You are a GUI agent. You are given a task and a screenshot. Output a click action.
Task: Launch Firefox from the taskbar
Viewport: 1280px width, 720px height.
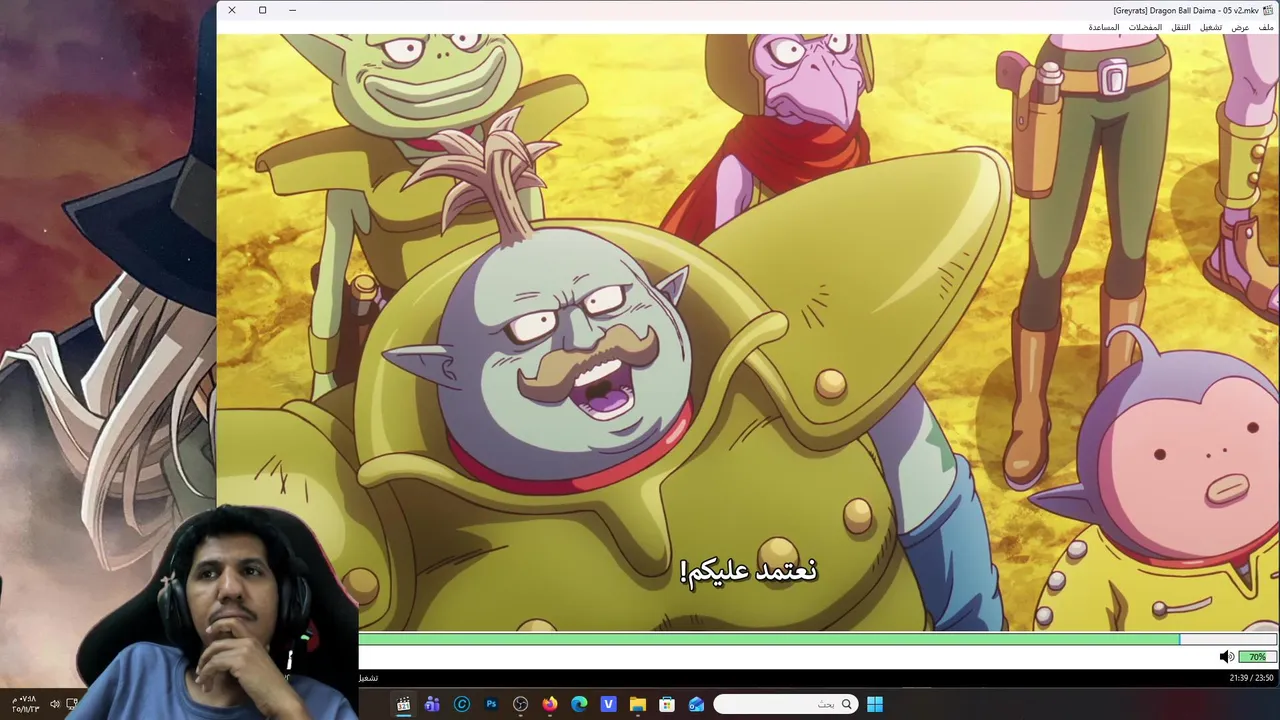click(x=550, y=704)
